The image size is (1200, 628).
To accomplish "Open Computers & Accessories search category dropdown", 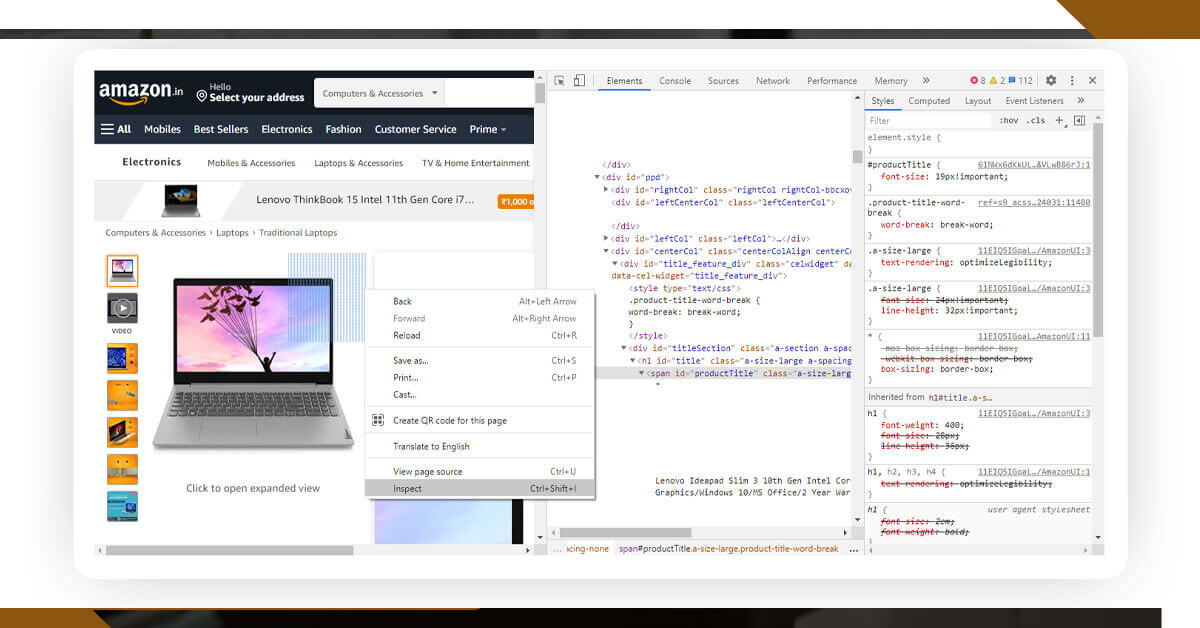I will pos(379,94).
